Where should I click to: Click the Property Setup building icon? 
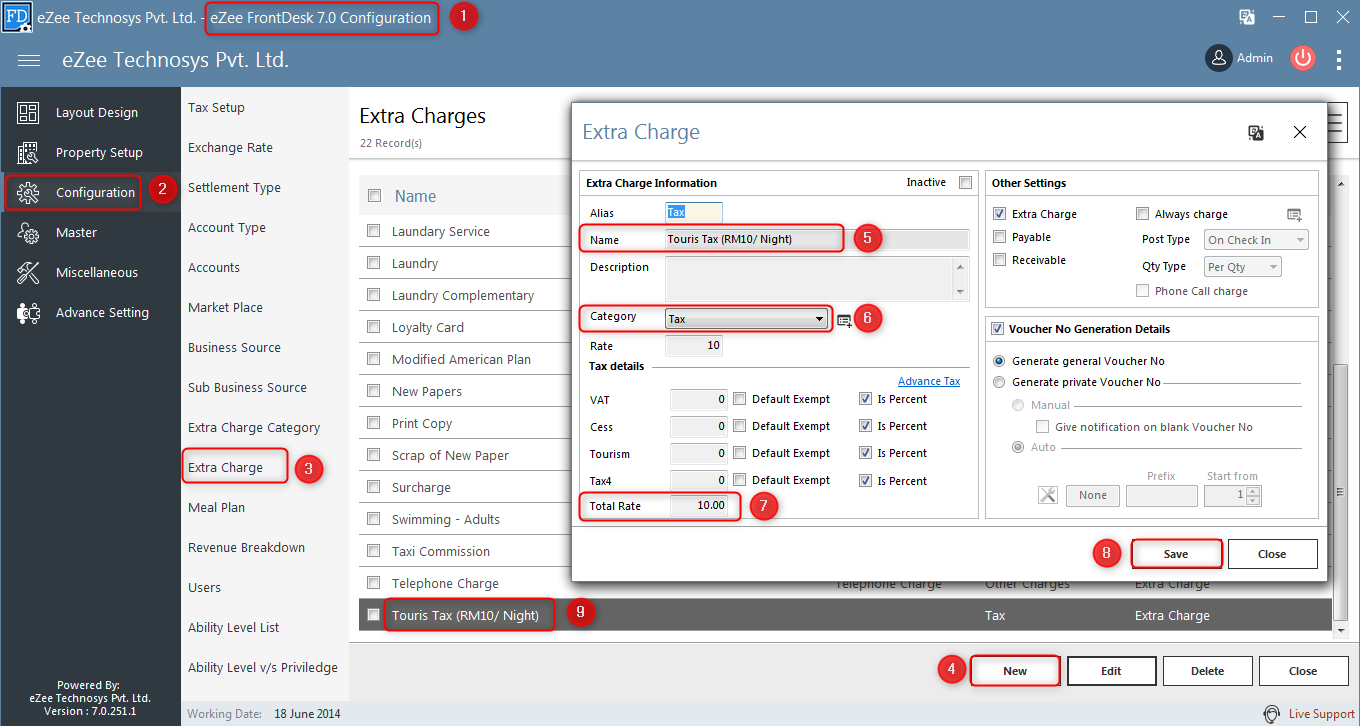pyautogui.click(x=28, y=153)
